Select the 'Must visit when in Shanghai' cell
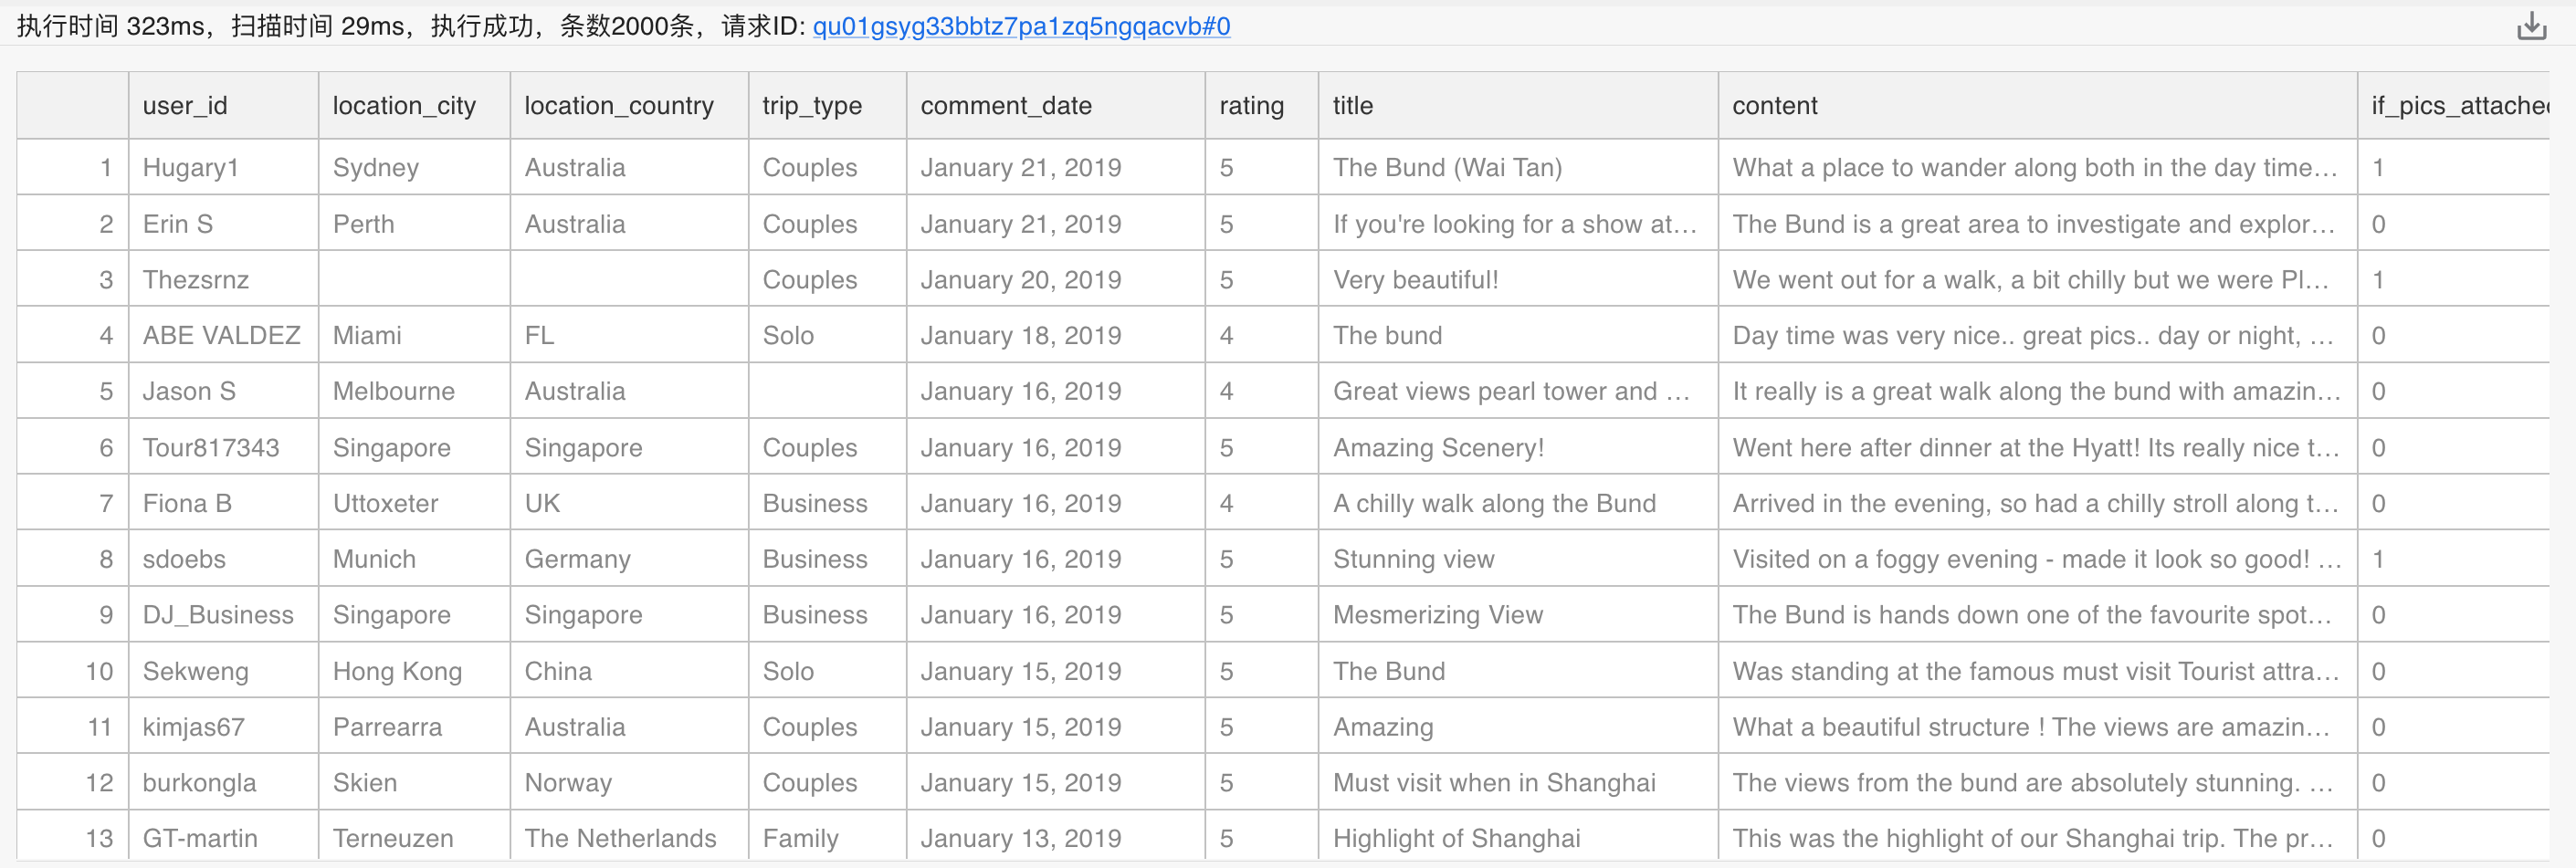This screenshot has width=2576, height=868. [x=1494, y=783]
